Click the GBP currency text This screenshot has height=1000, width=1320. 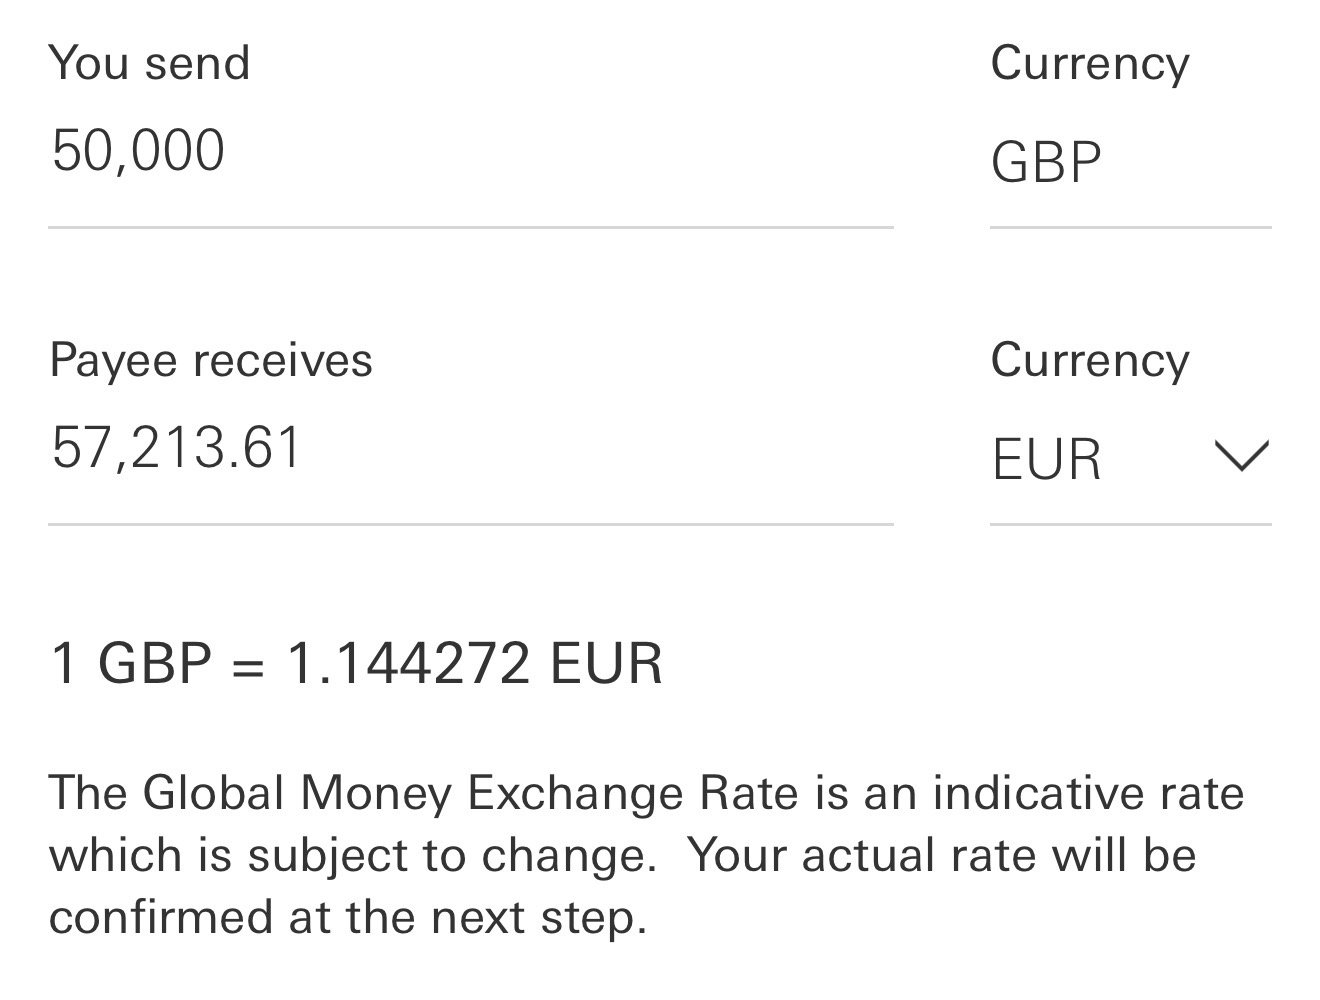pos(1046,163)
